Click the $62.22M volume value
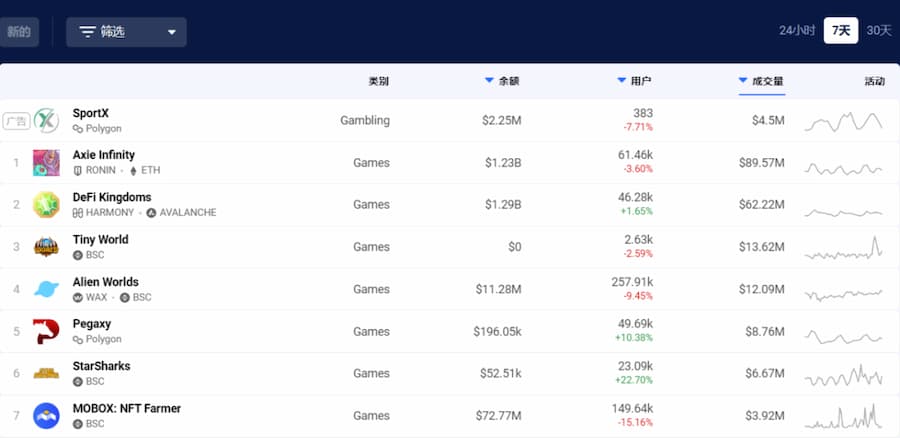Screen dimensions: 900x438 click(762, 205)
